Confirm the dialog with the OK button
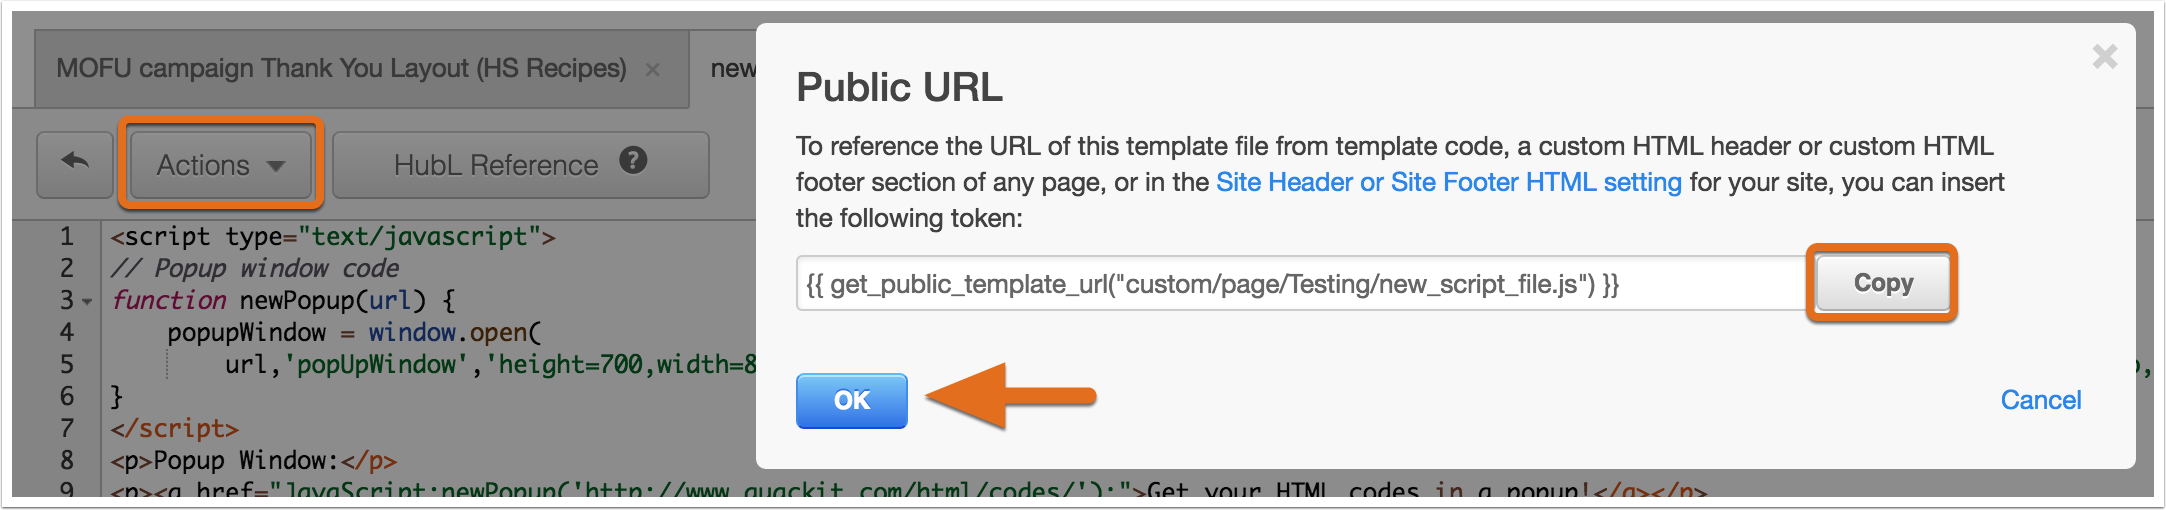 tap(851, 400)
